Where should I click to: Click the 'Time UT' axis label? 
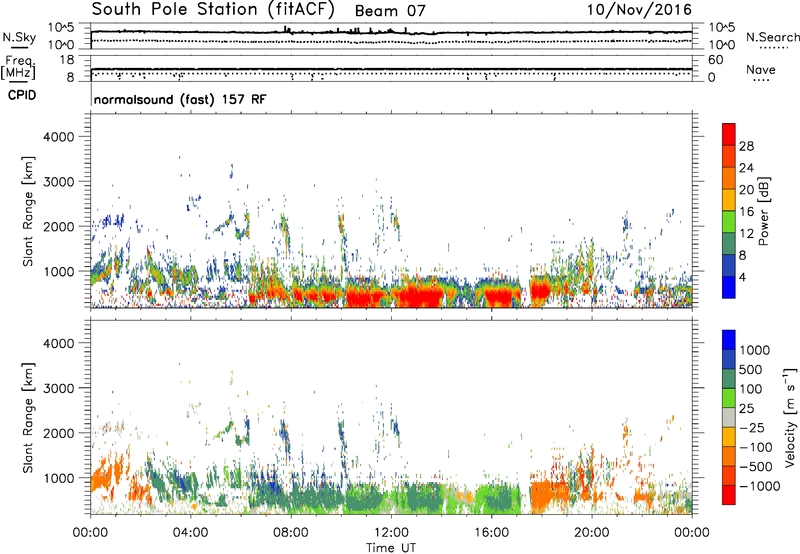pos(391,547)
